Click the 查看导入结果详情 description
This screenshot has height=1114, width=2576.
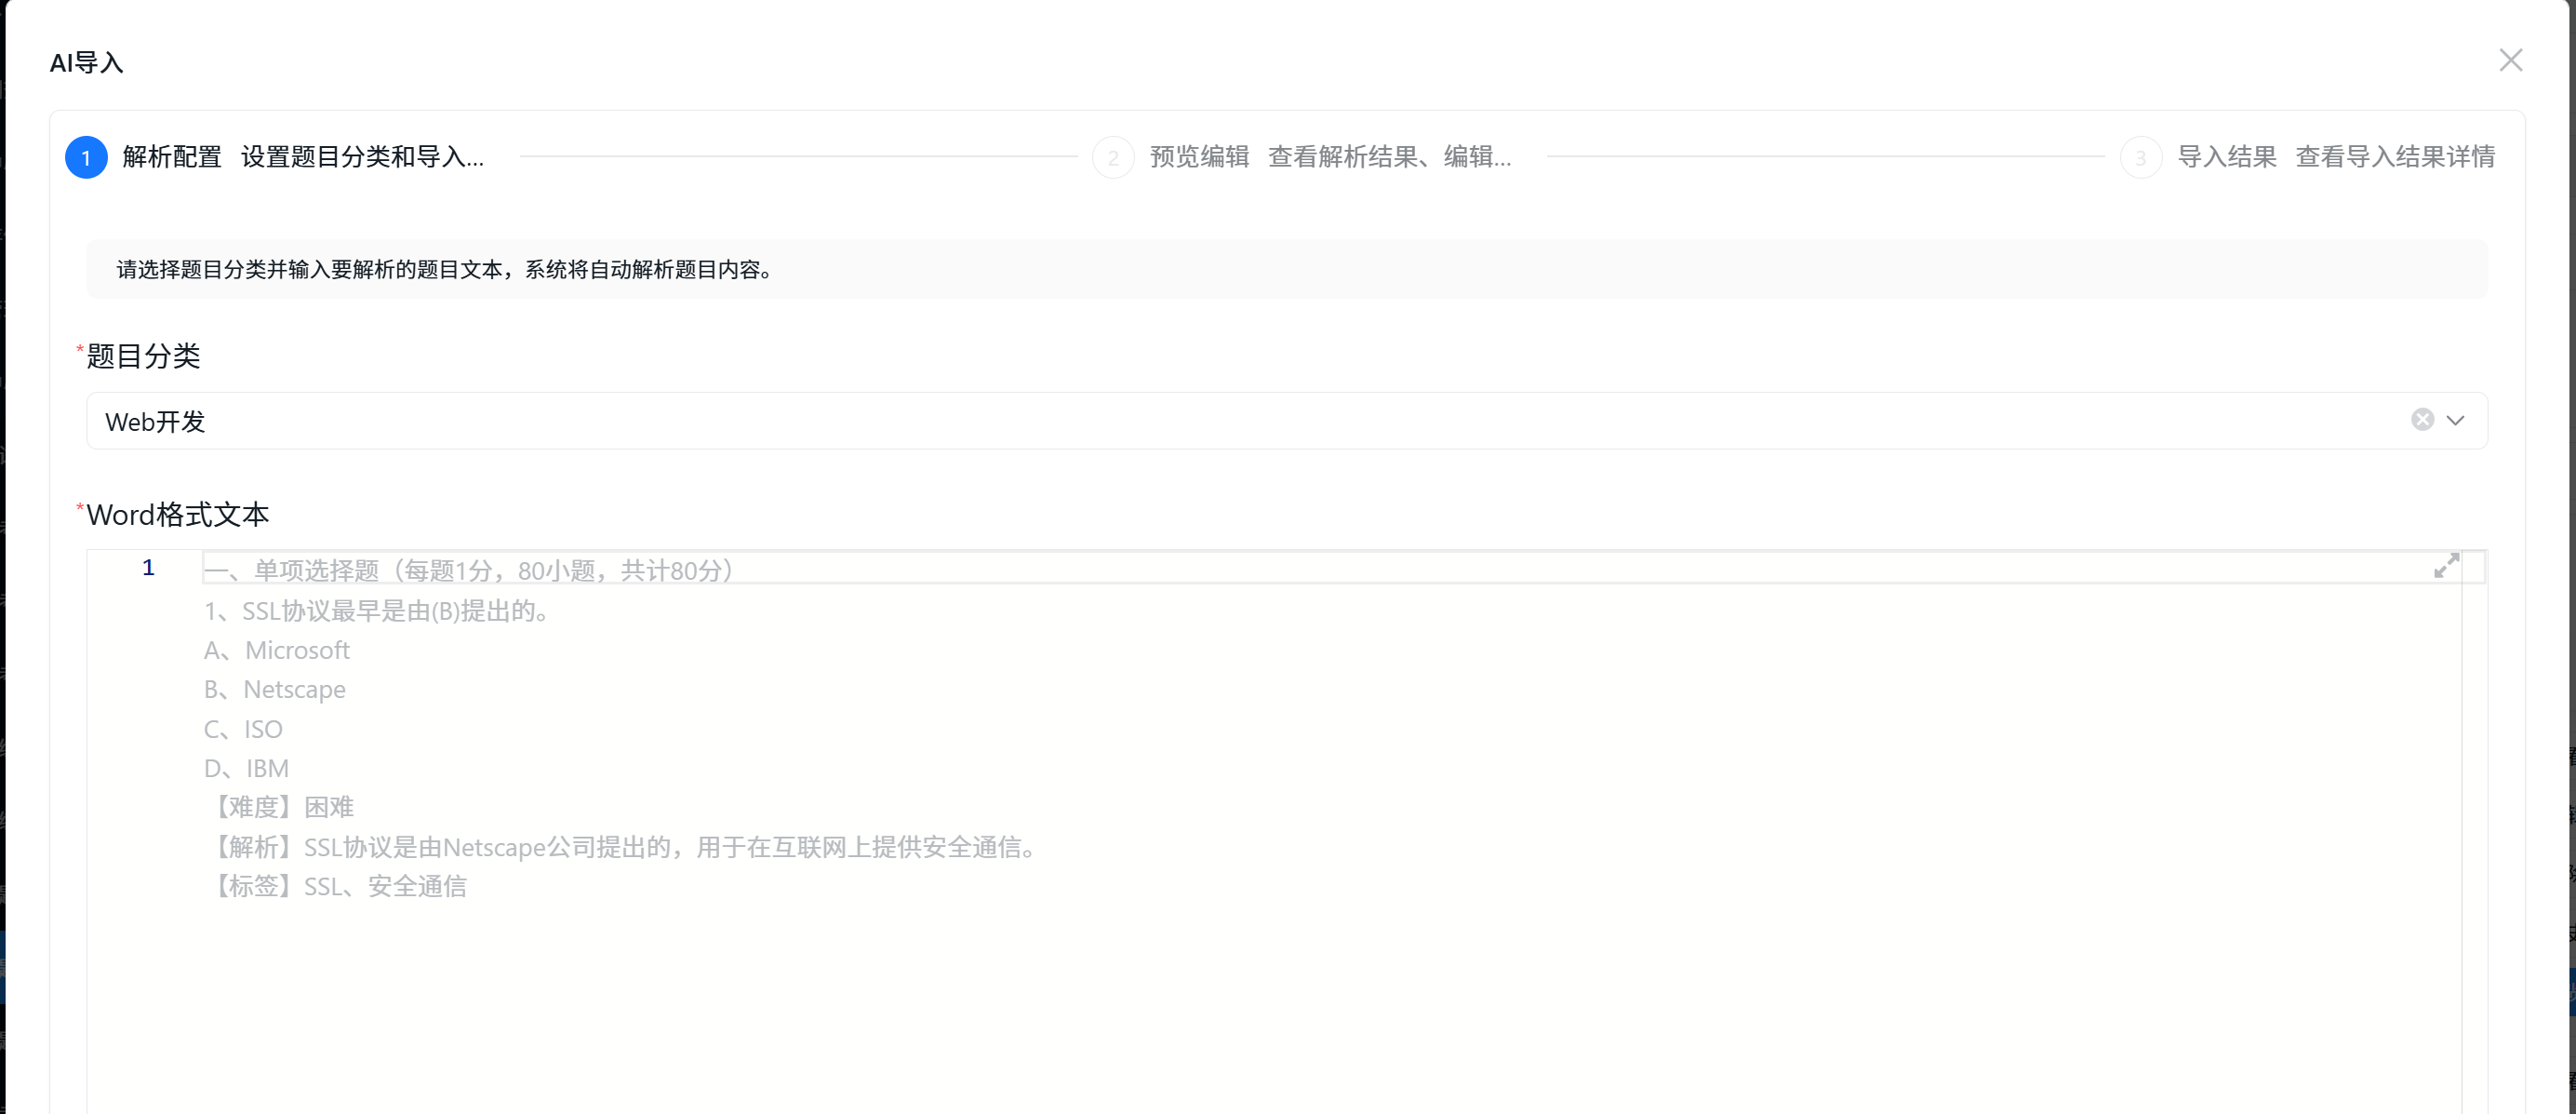pos(2394,157)
